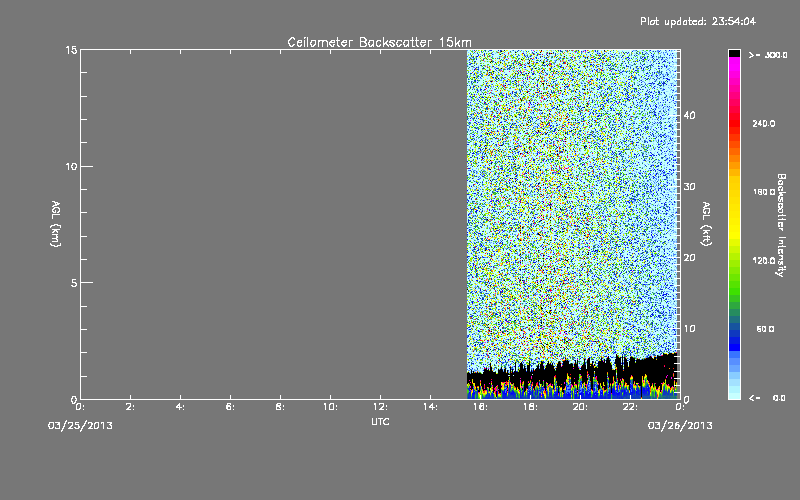Click the 03/26/2013 end date label

[680, 426]
